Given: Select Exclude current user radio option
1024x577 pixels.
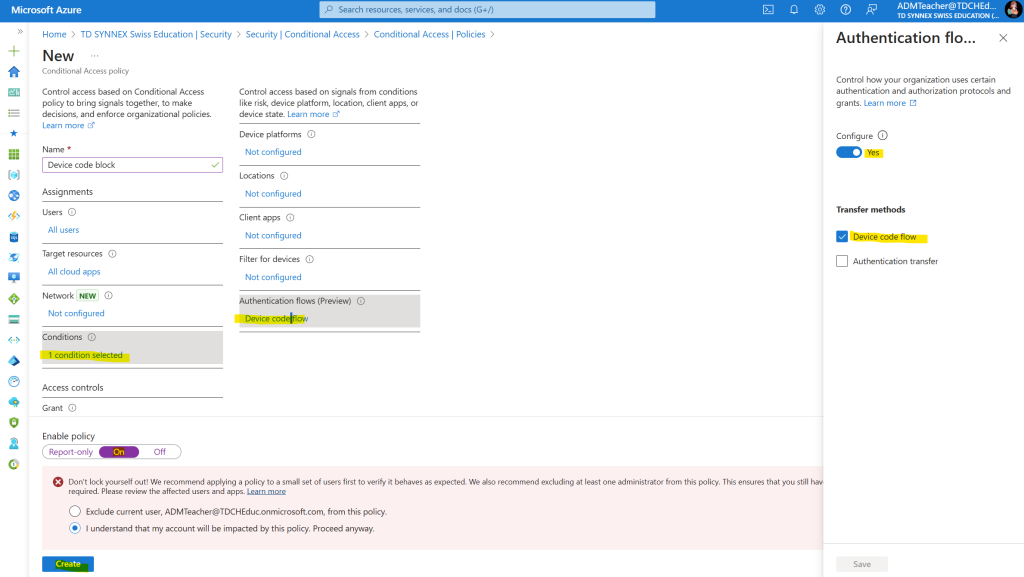Looking at the screenshot, I should coord(75,511).
